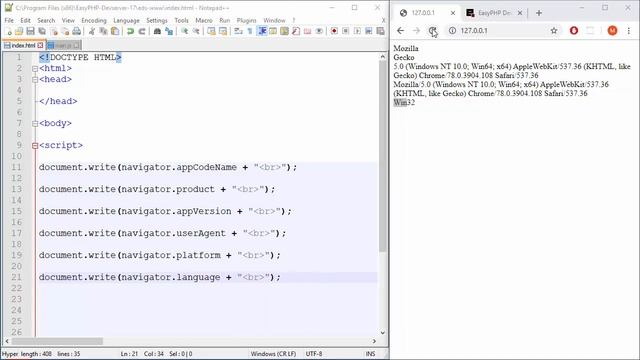Viewport: 640px width, 360px height.
Task: Open the Search menu
Action: click(46, 20)
